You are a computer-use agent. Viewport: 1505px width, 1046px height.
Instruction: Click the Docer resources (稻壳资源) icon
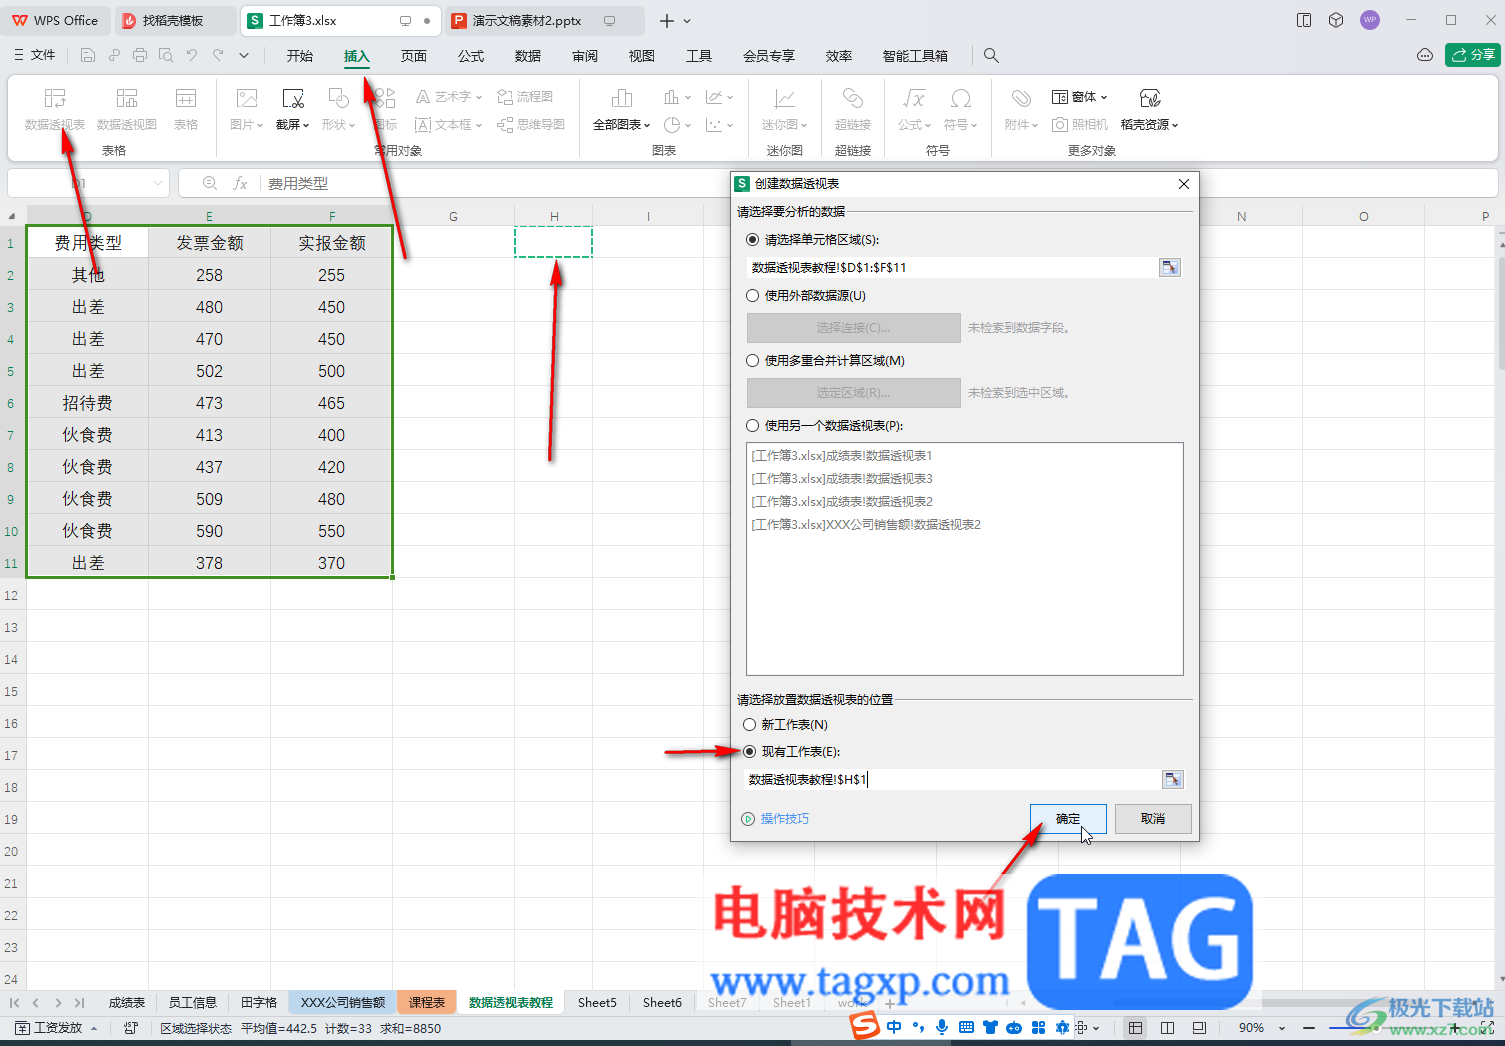pos(1150,98)
